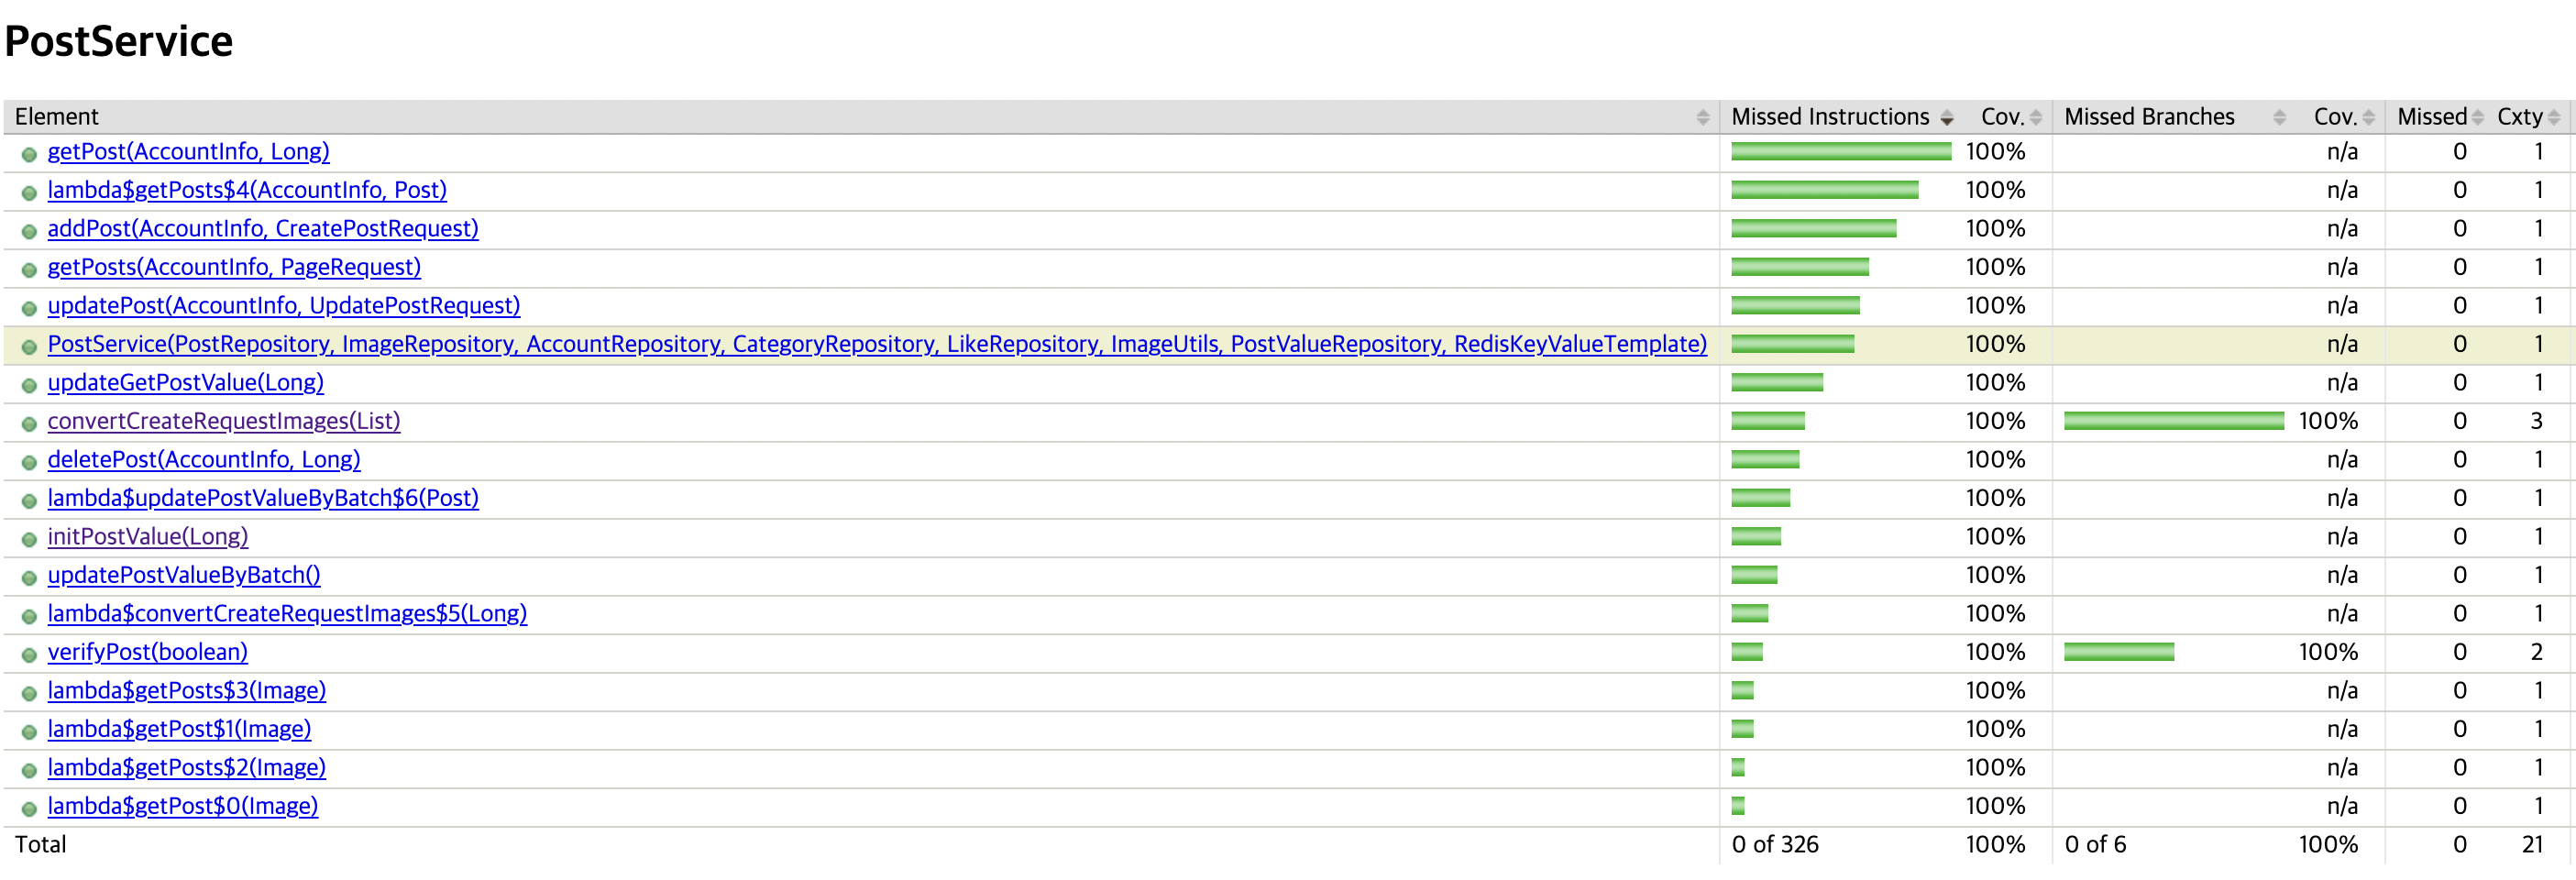The image size is (2576, 880).
Task: Click the total complexity value 21
Action: coord(2532,845)
